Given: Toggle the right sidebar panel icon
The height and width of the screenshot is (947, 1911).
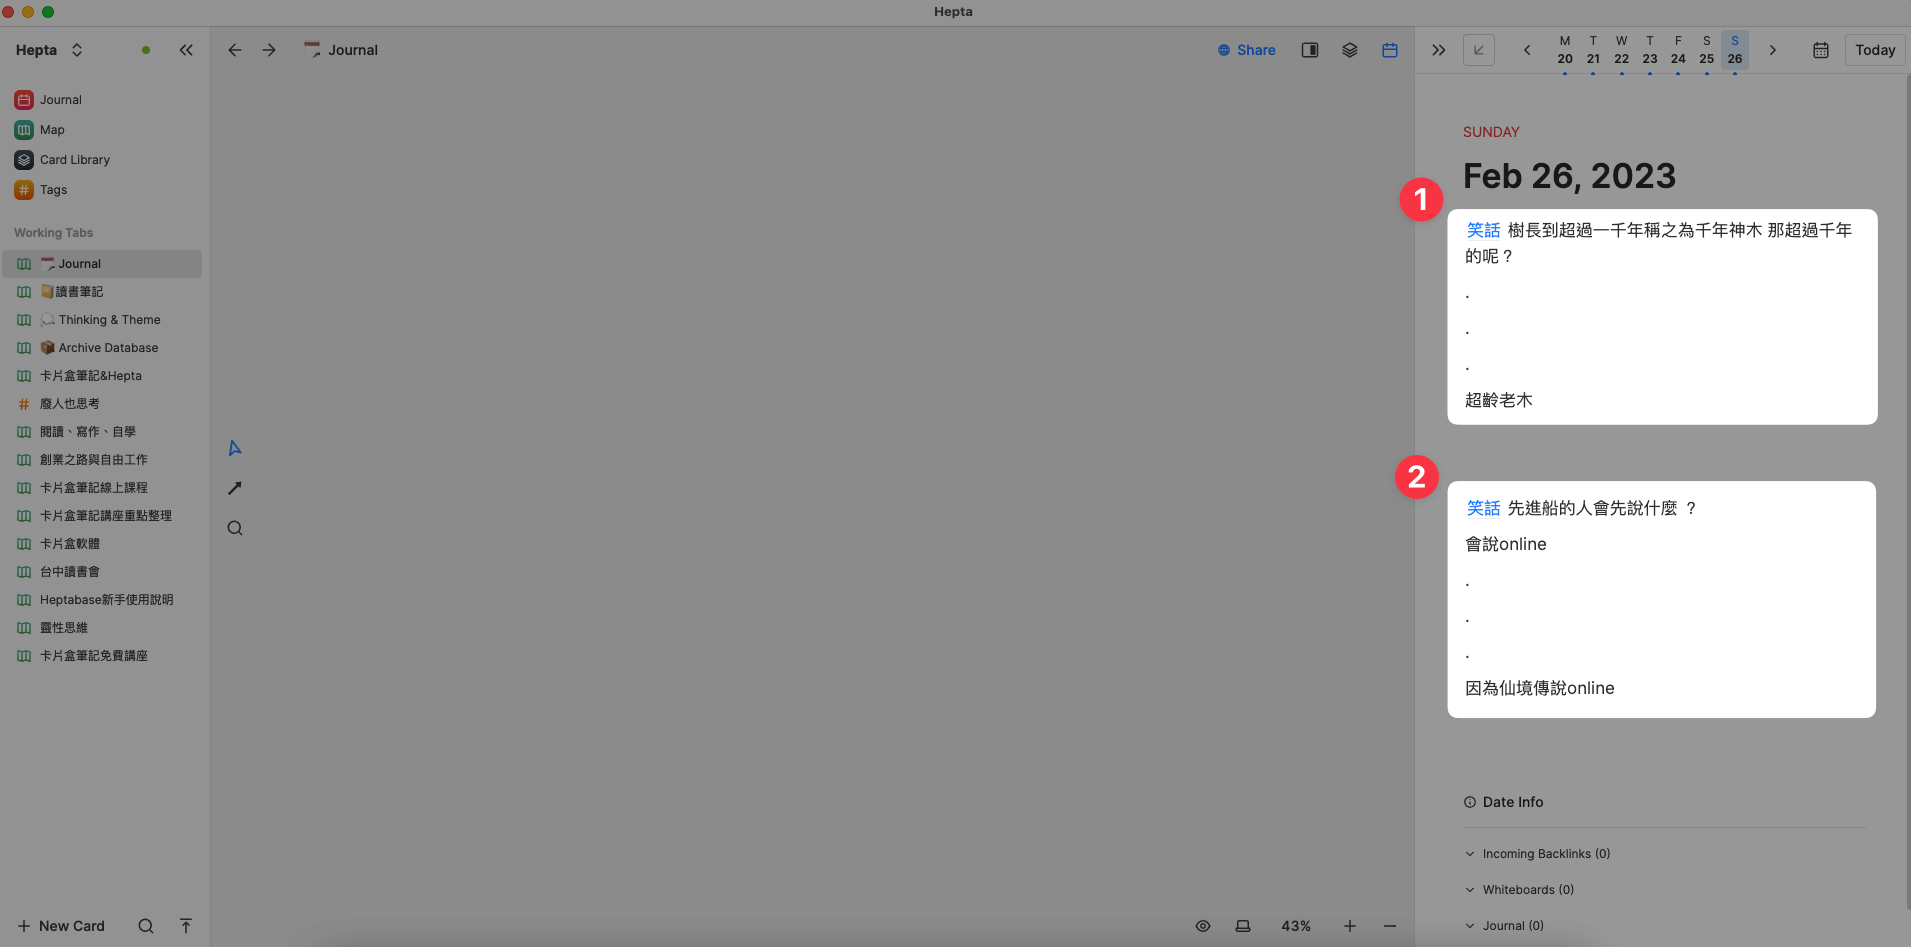Looking at the screenshot, I should 1309,50.
